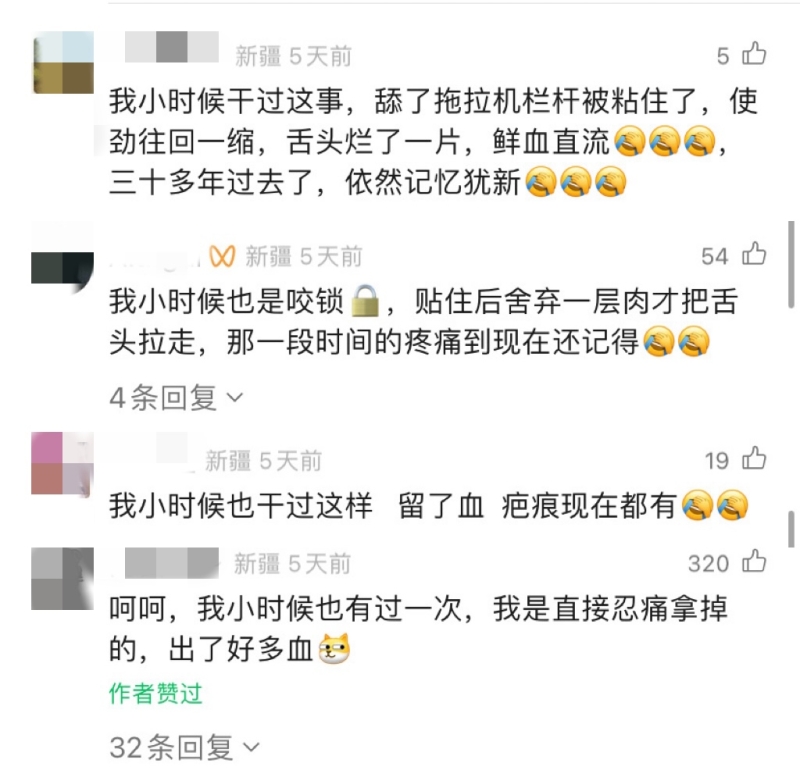This screenshot has height=774, width=800.
Task: Click the lock emoji in second comment
Action: pos(365,302)
